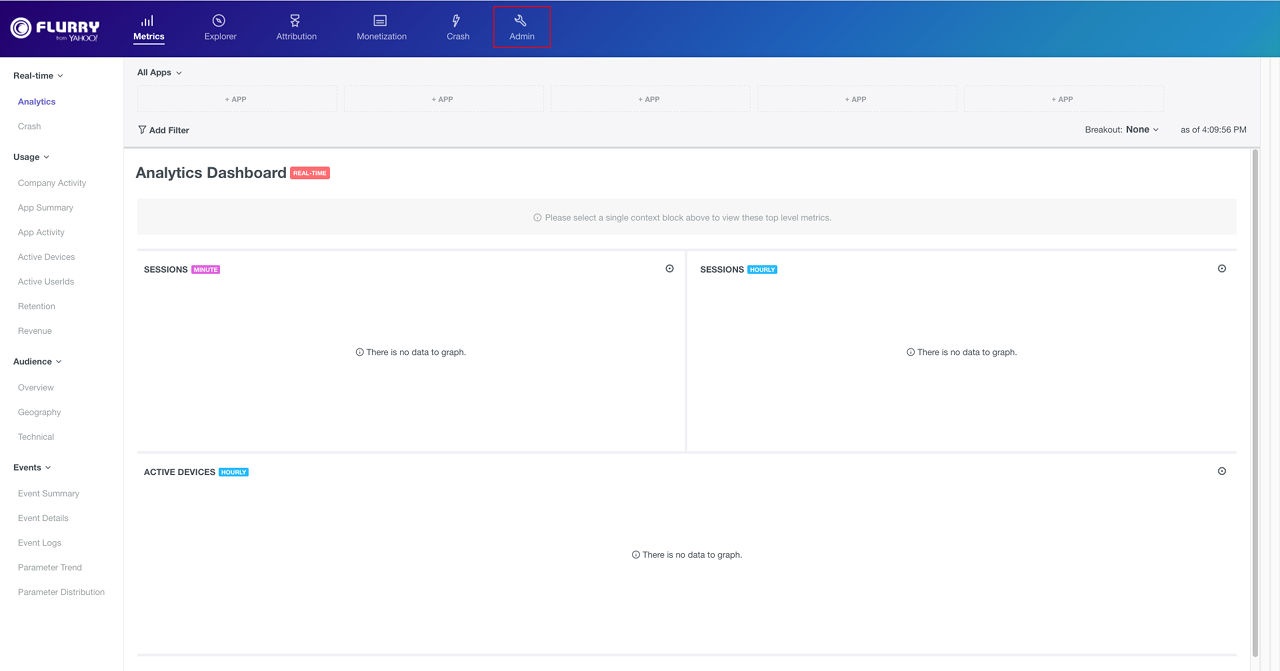Collapse the Audience sidebar section
Screen dimensions: 1280x671
(37, 362)
